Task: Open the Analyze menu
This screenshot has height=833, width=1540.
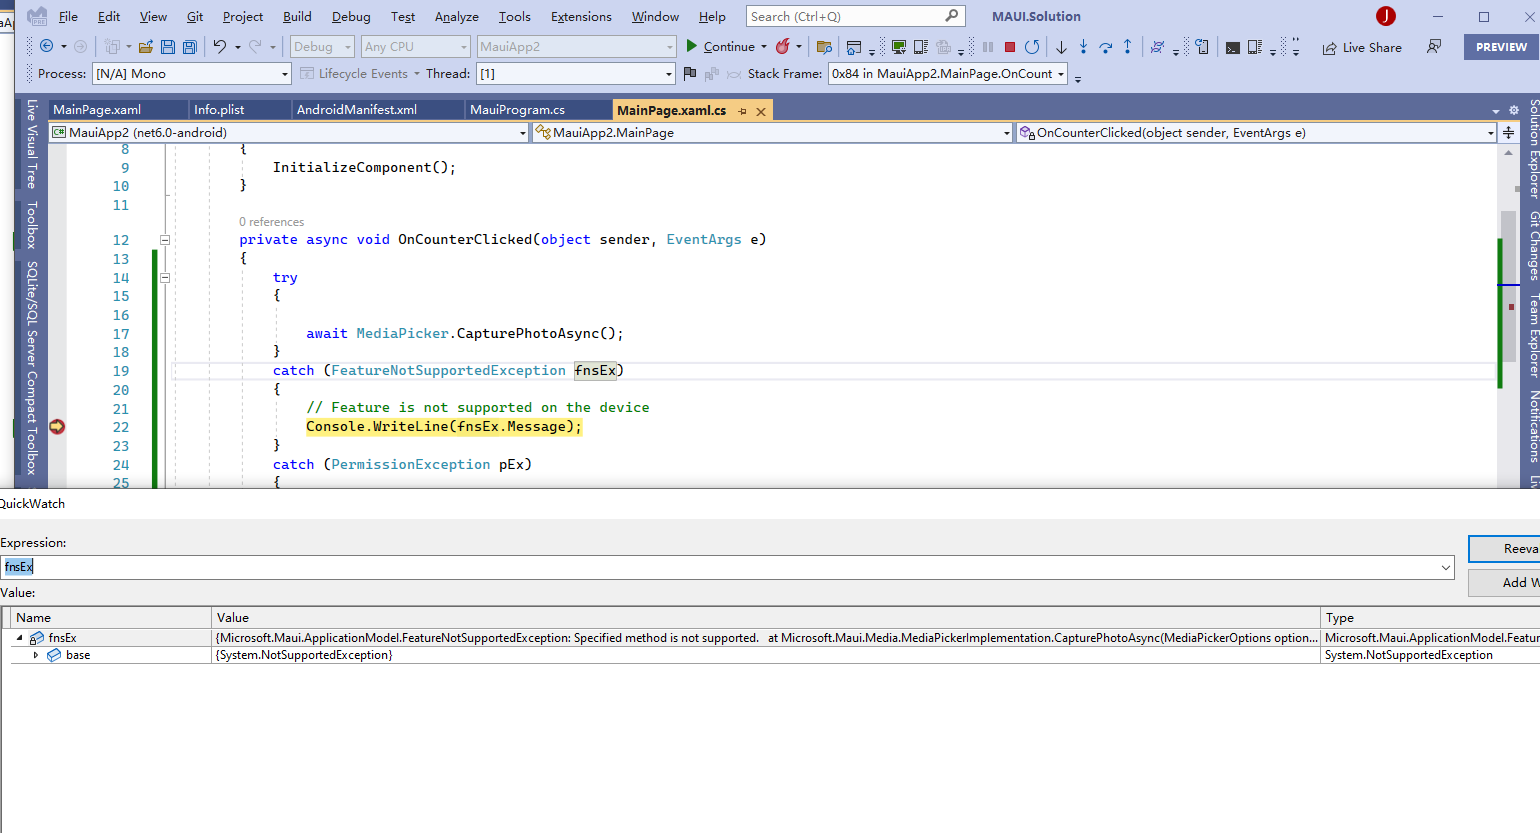Action: 456,16
